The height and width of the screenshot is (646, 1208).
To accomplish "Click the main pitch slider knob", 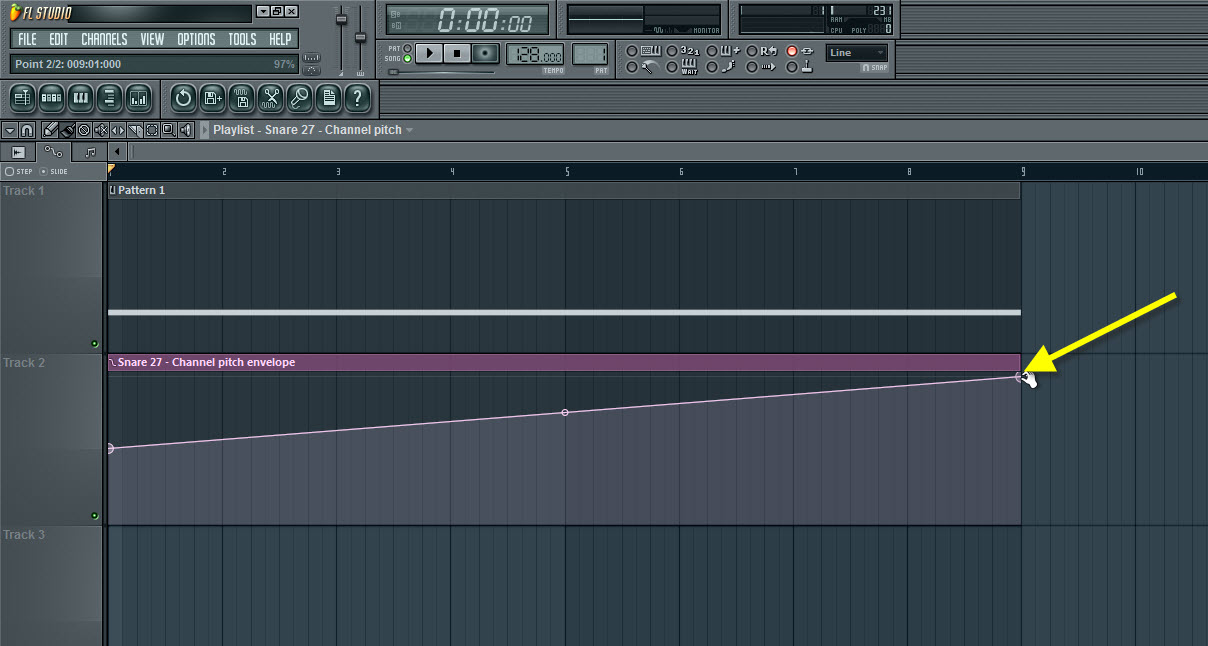I will coord(361,38).
